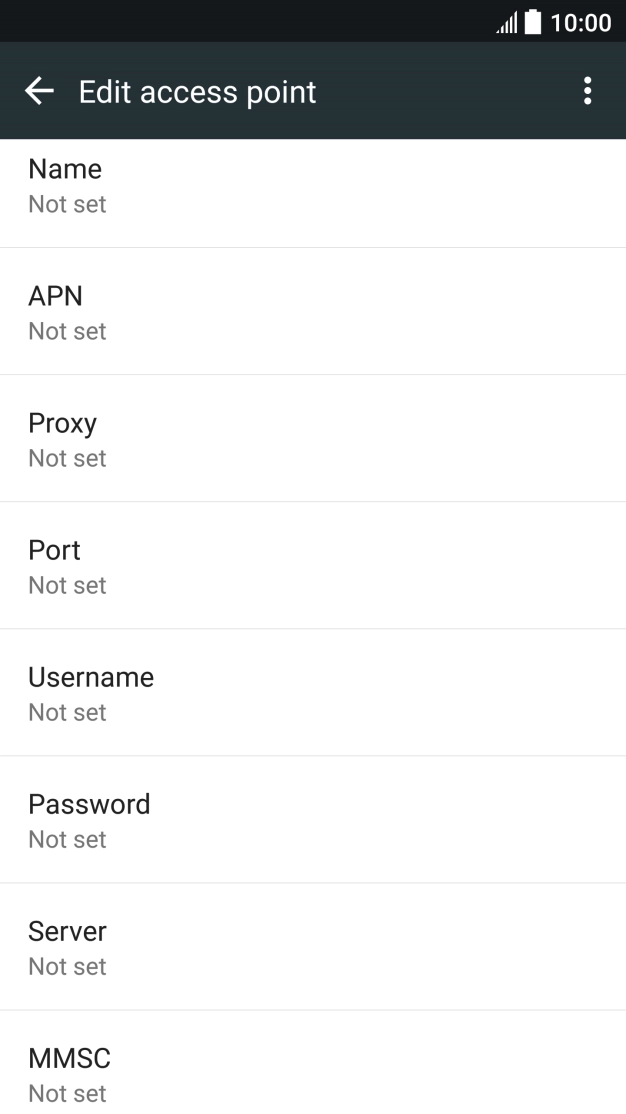Tap Not set value under MMSC
The image size is (626, 1114).
(x=67, y=1093)
